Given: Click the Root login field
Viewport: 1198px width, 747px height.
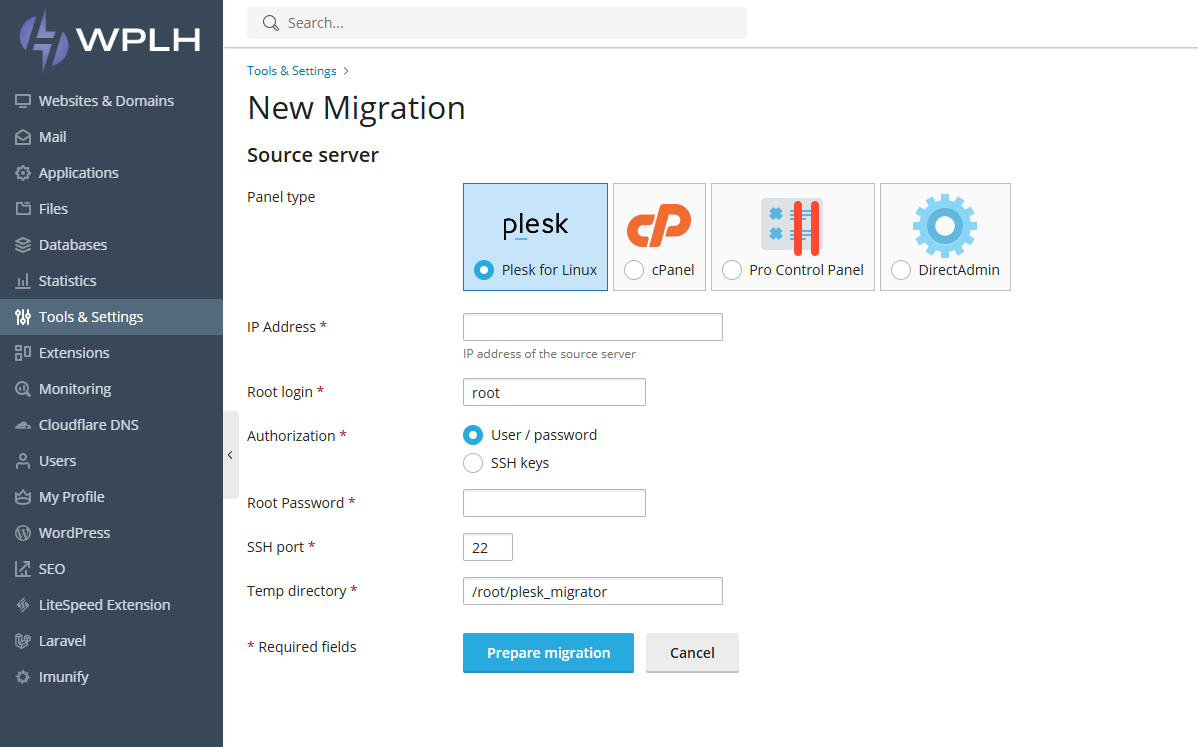Looking at the screenshot, I should (x=554, y=392).
